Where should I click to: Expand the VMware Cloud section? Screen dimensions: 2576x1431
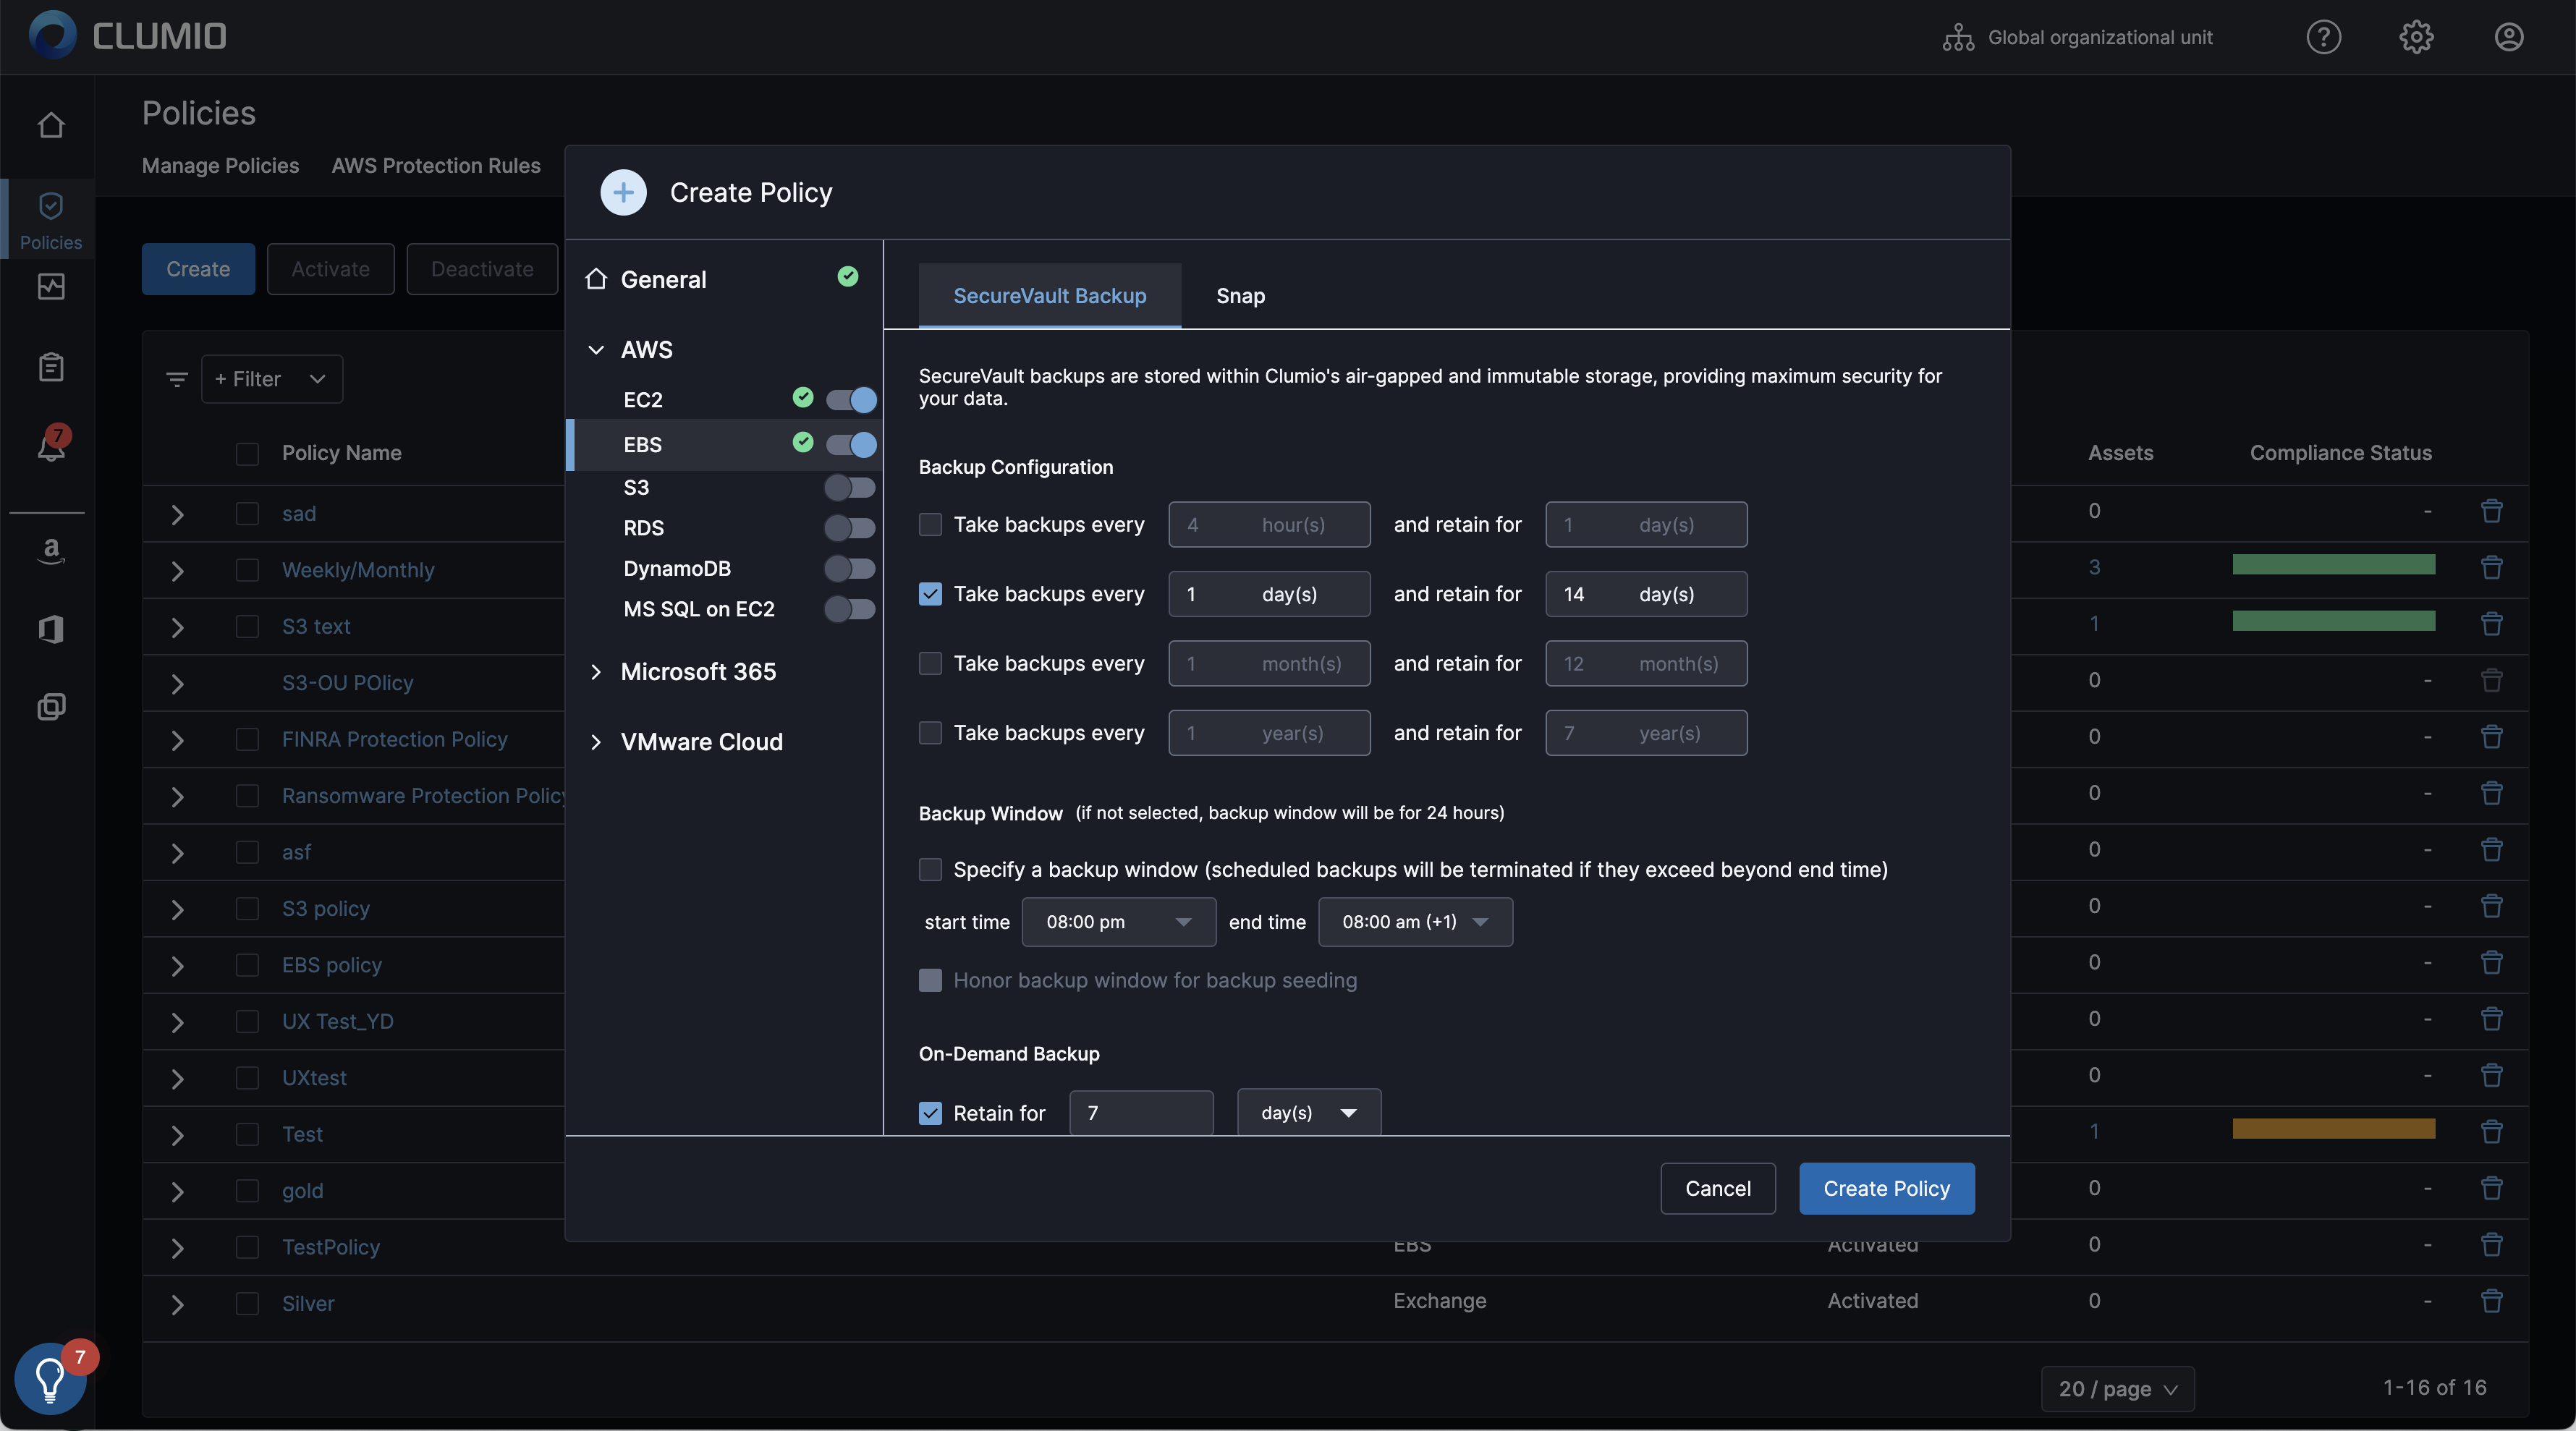tap(596, 742)
